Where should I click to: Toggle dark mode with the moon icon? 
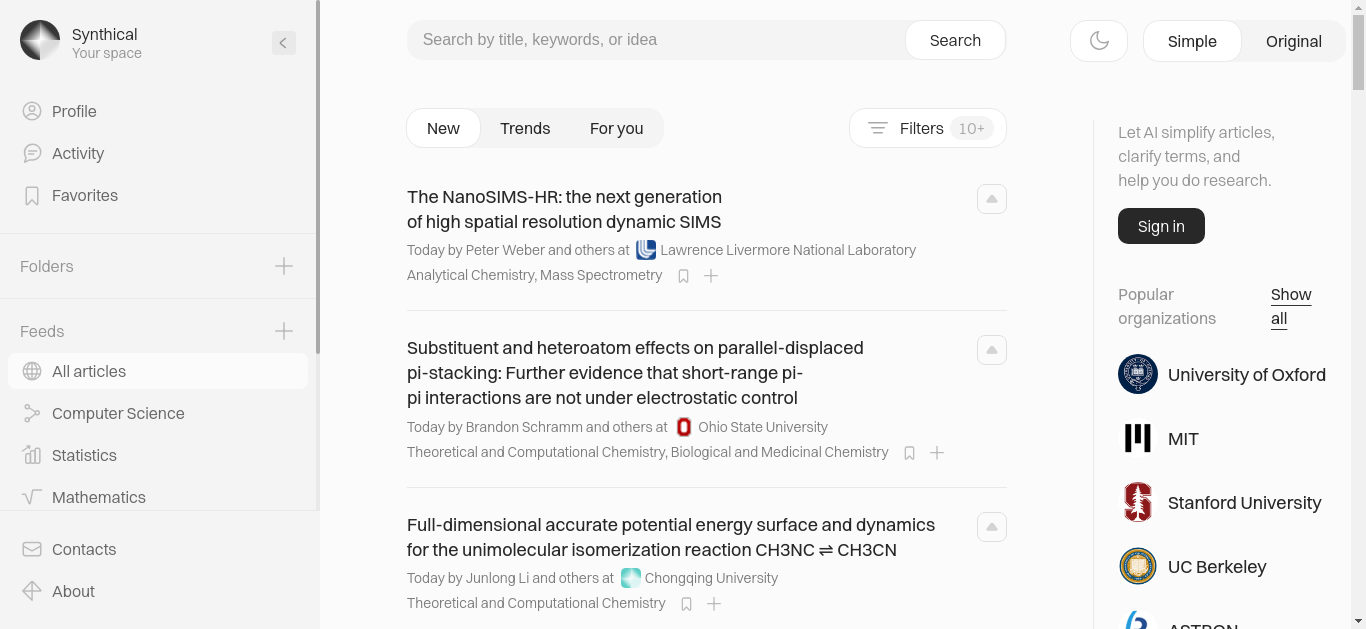click(x=1099, y=41)
